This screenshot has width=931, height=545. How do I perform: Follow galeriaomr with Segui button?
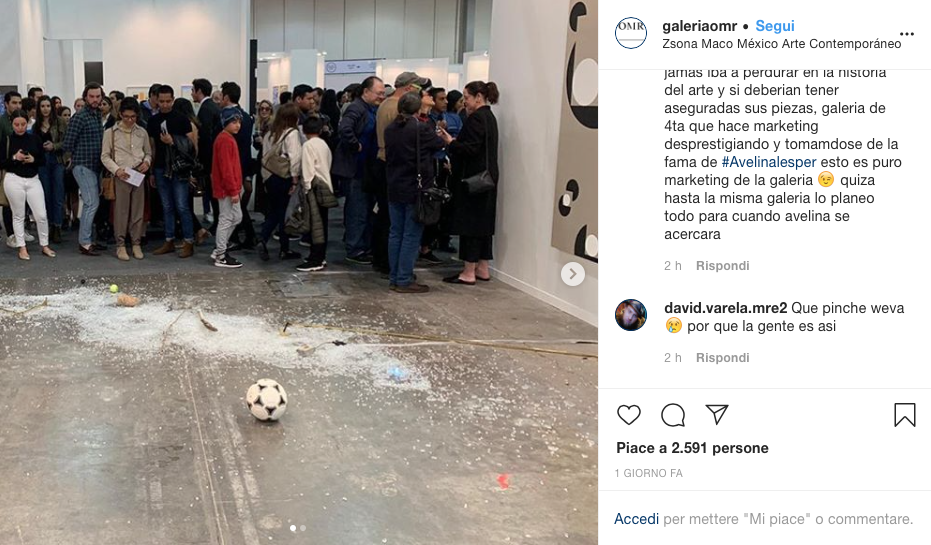775,26
